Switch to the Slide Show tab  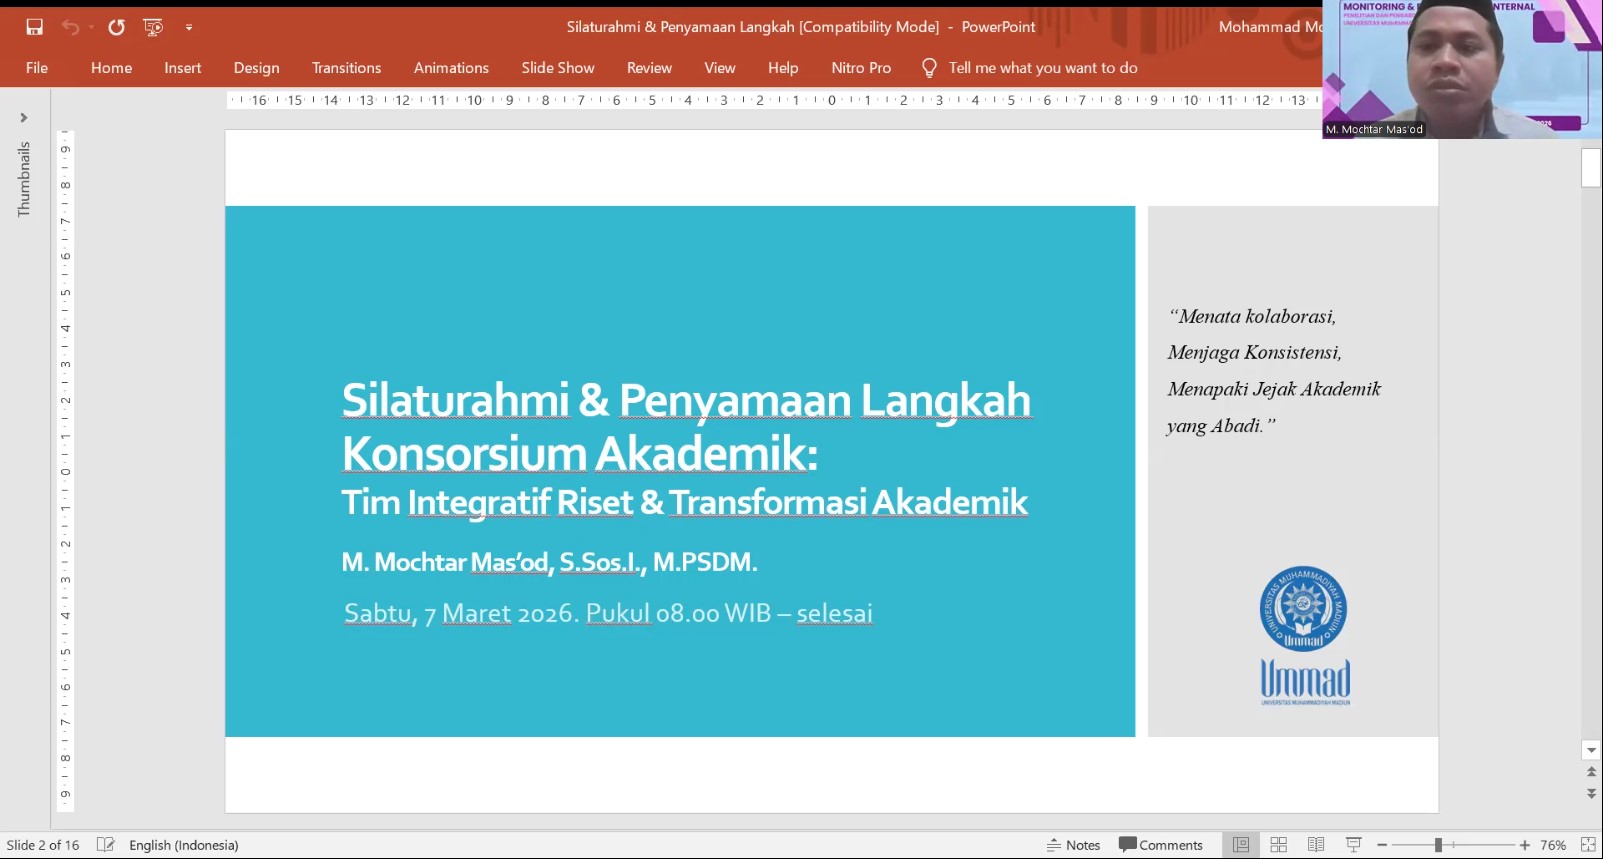point(557,68)
